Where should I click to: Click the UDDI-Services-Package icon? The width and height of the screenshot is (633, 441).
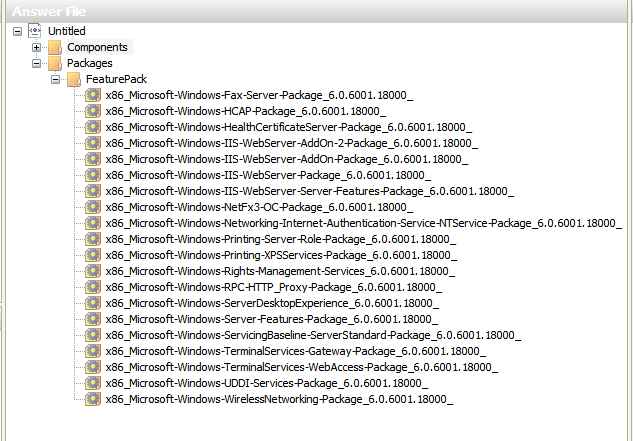tap(93, 383)
